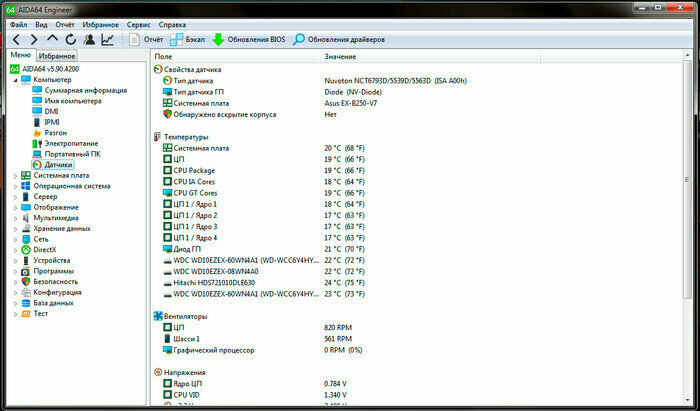Click the Устройства tree icon
The height and width of the screenshot is (411, 700).
coord(26,261)
